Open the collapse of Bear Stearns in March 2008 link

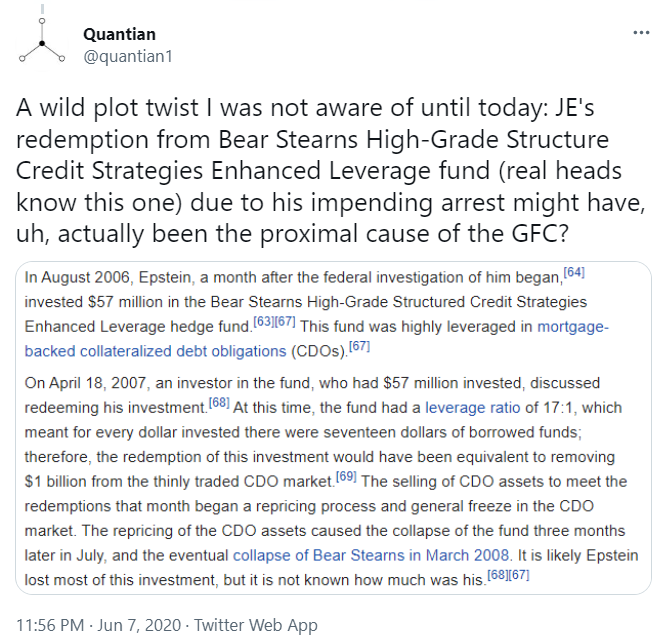[x=371, y=555]
